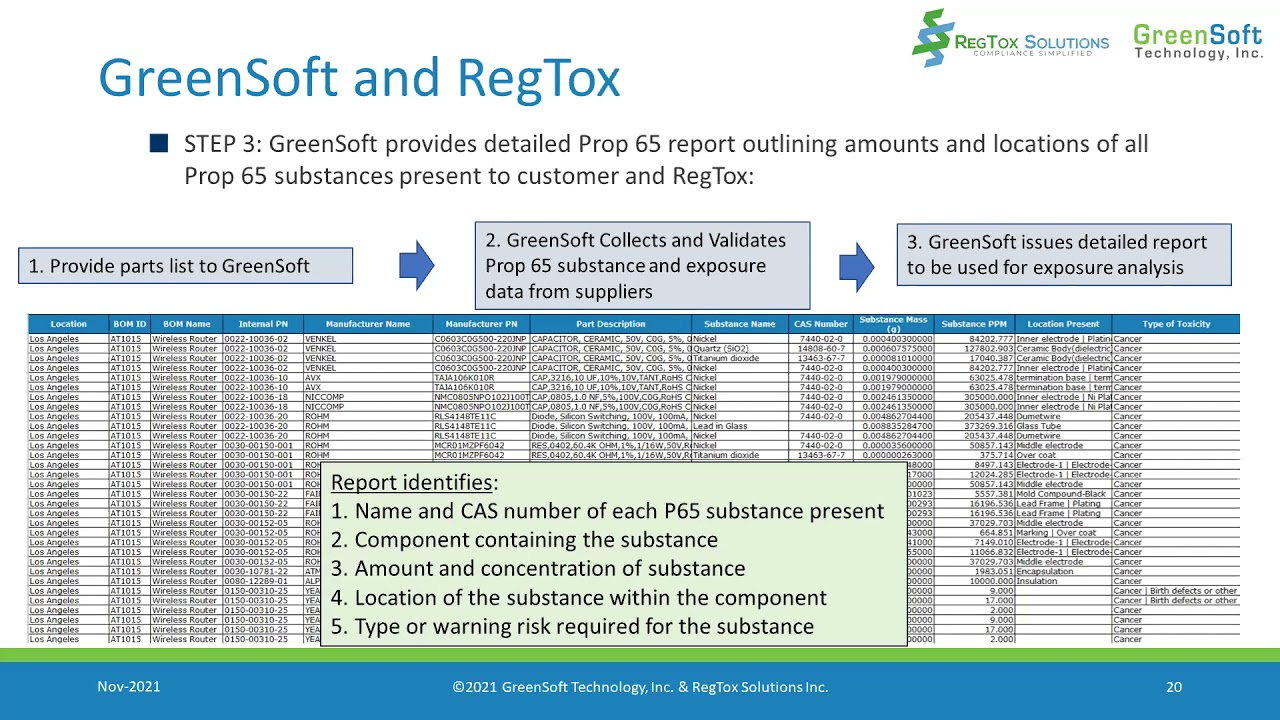Click the 'CAS Number' column header
Viewport: 1280px width, 720px height.
coord(821,324)
